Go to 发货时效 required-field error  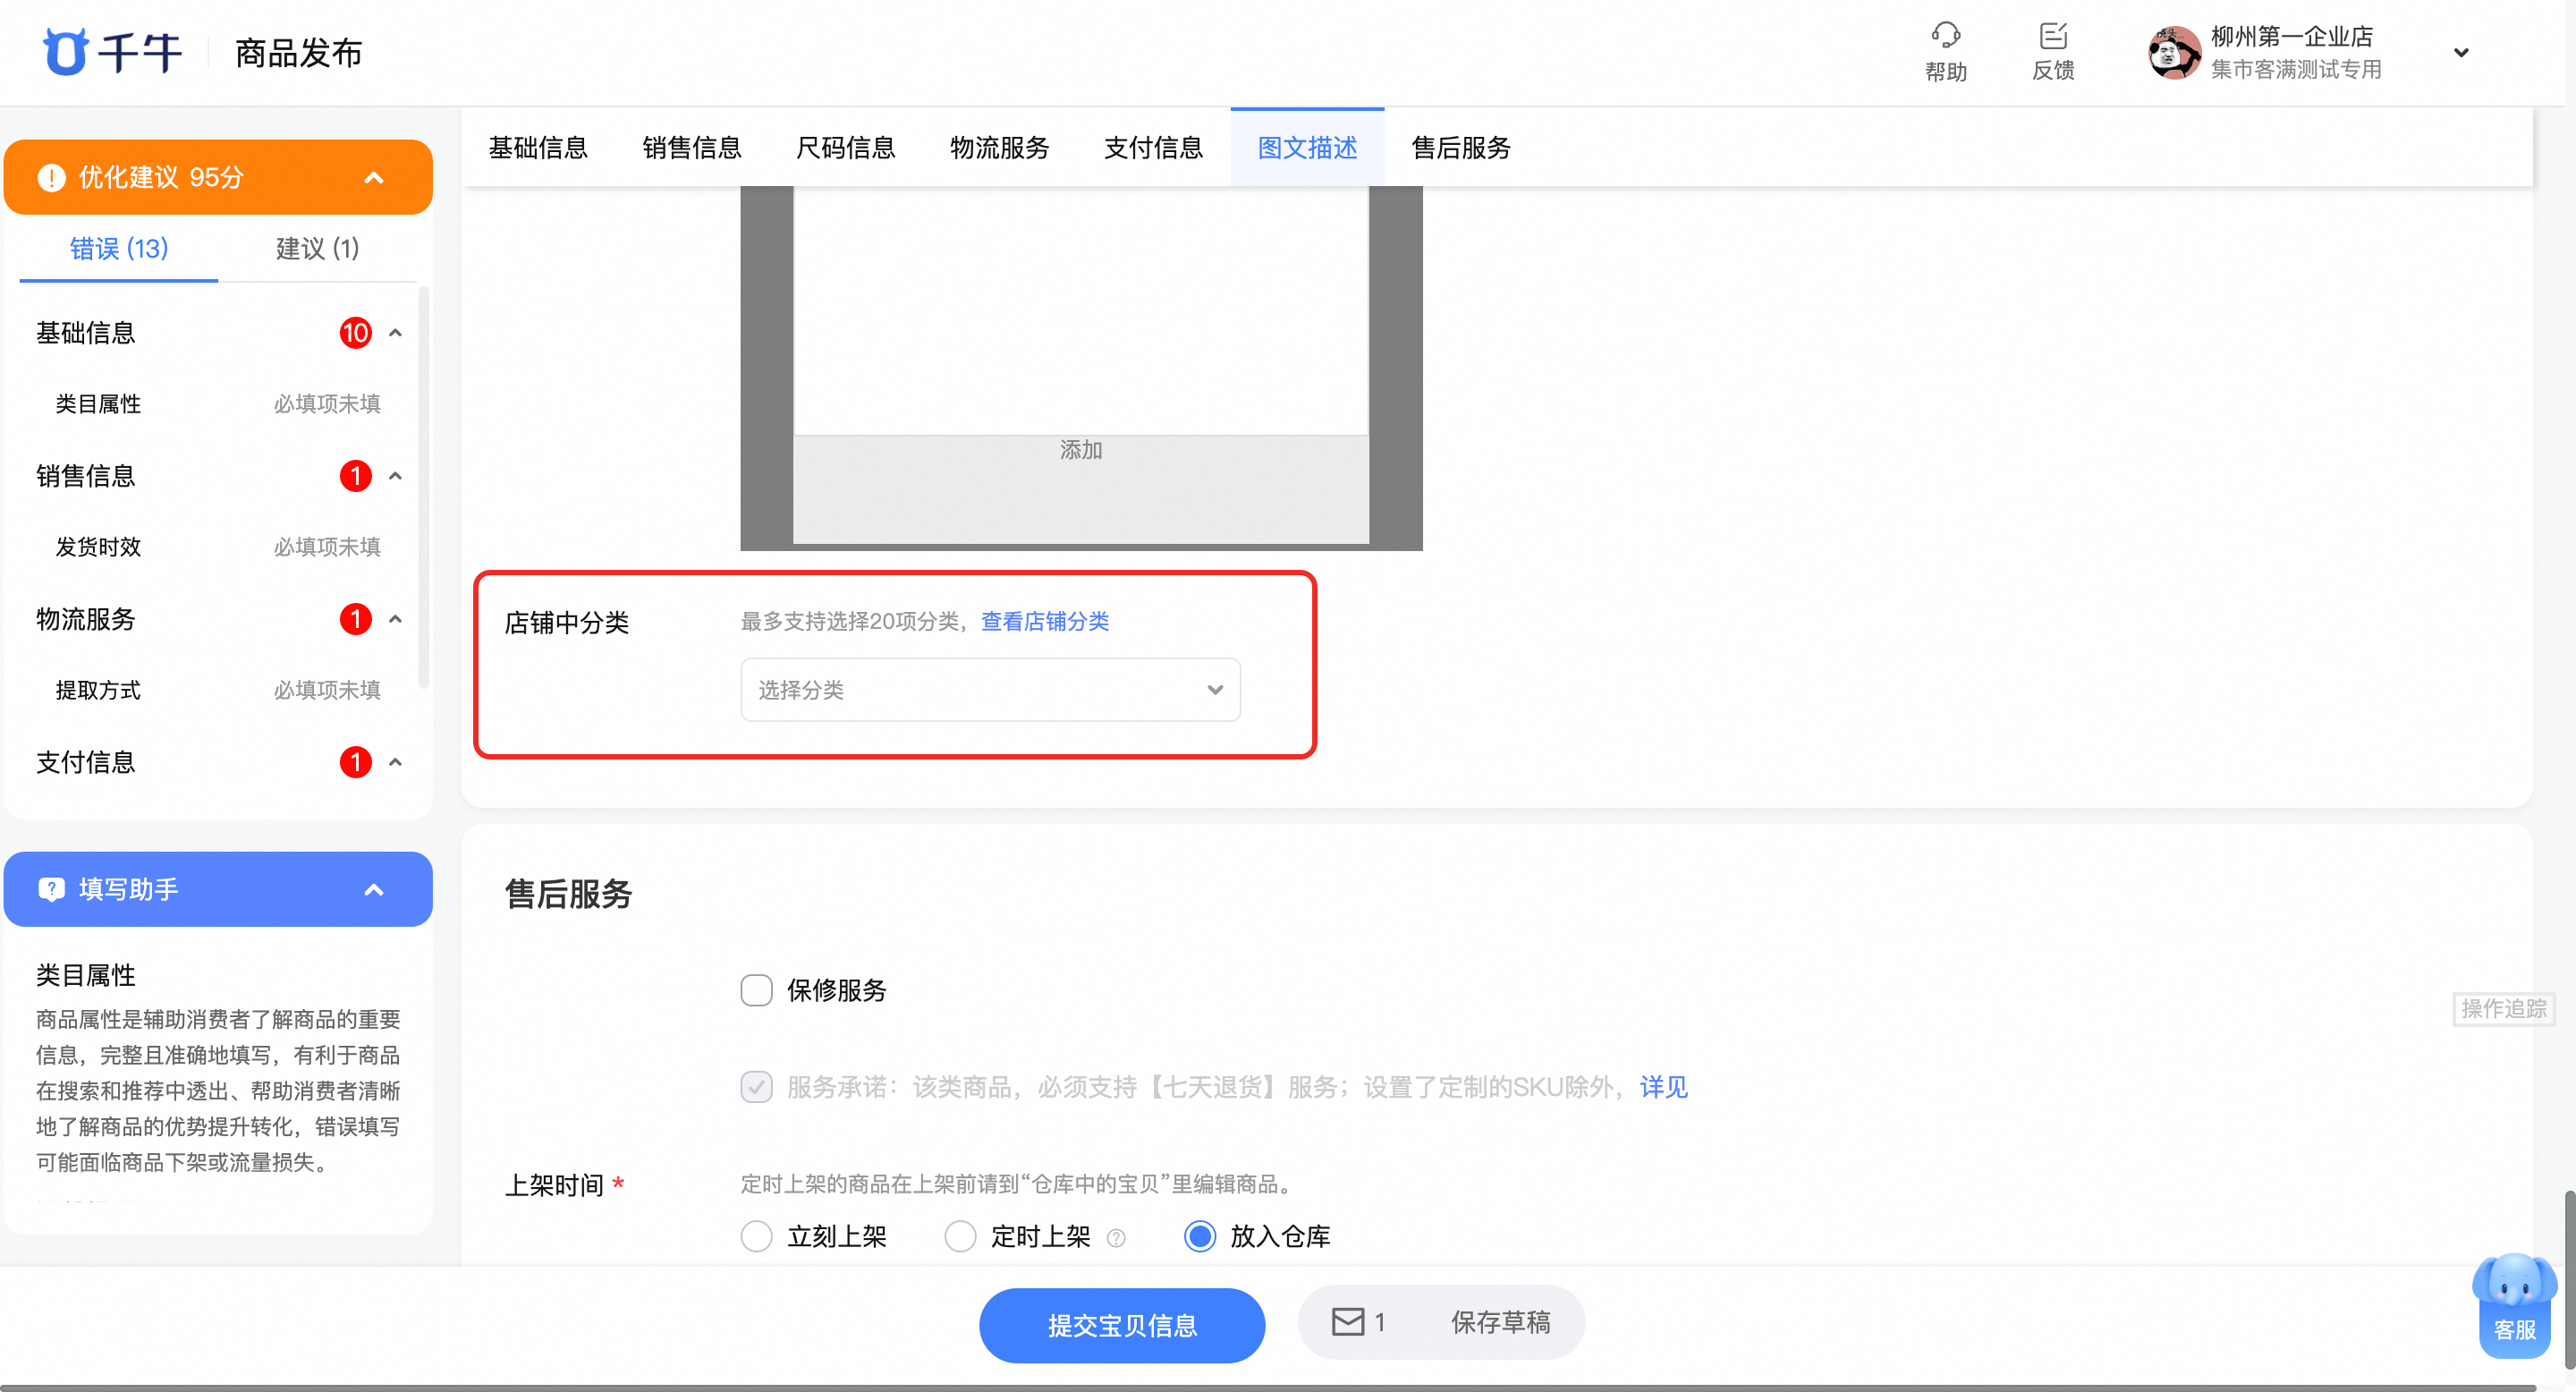[x=218, y=547]
